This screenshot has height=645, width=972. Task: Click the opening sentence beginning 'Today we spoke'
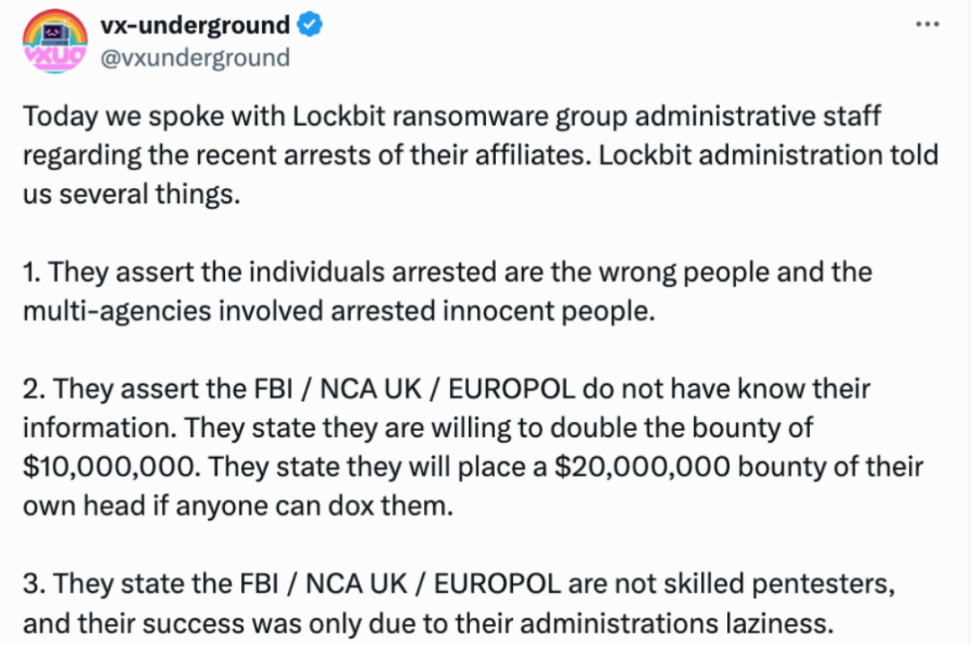click(x=480, y=154)
